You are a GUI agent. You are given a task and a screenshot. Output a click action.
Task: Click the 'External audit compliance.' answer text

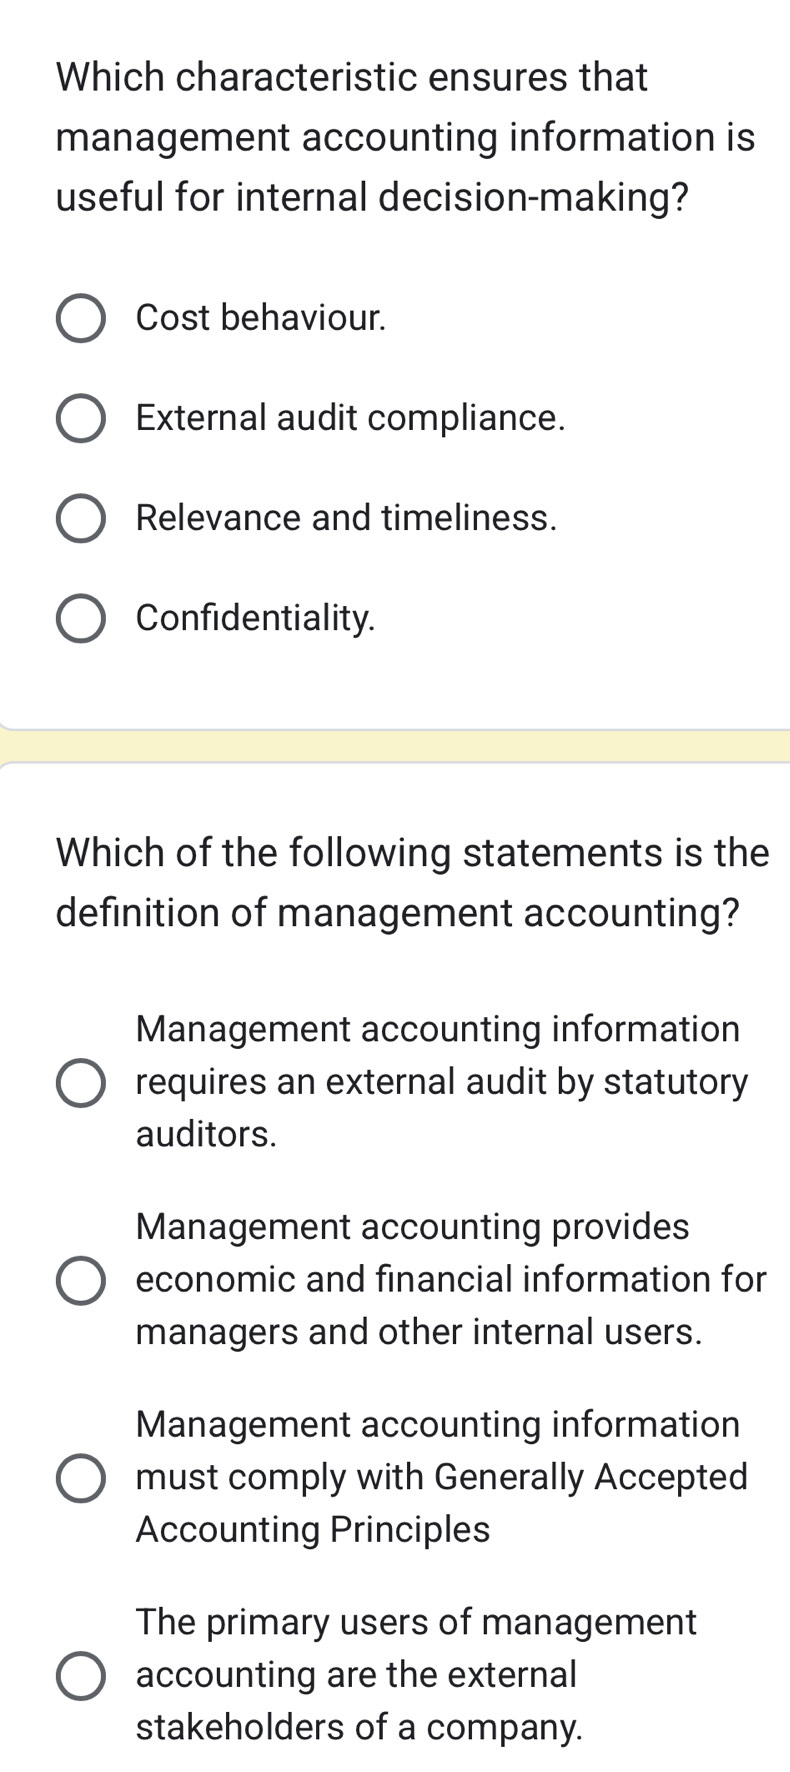[x=350, y=418]
